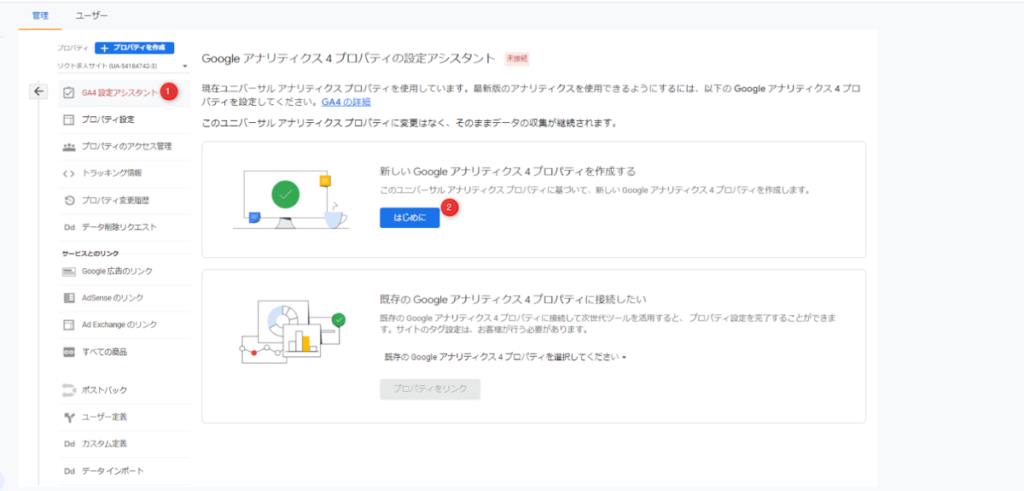Click the GA4 setup assistant checkbox icon

coord(69,93)
